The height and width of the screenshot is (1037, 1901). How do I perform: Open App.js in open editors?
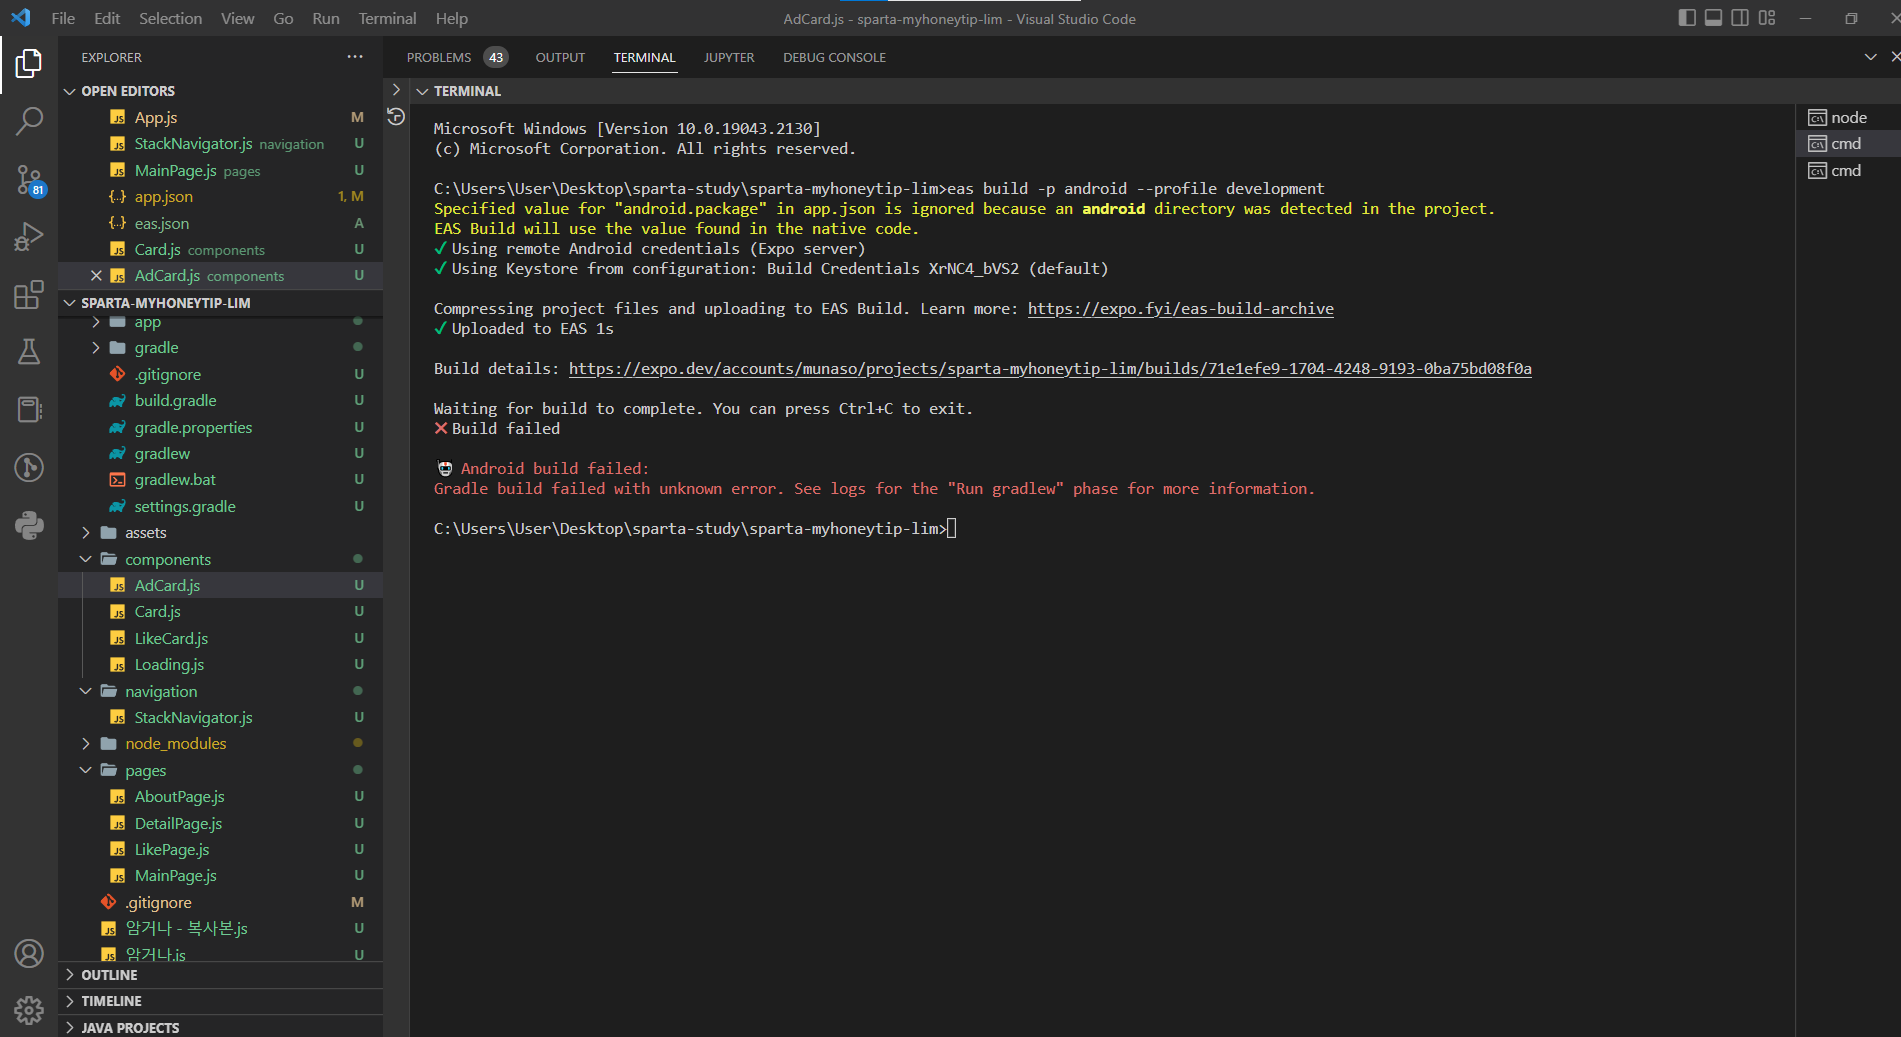[x=220, y=117]
